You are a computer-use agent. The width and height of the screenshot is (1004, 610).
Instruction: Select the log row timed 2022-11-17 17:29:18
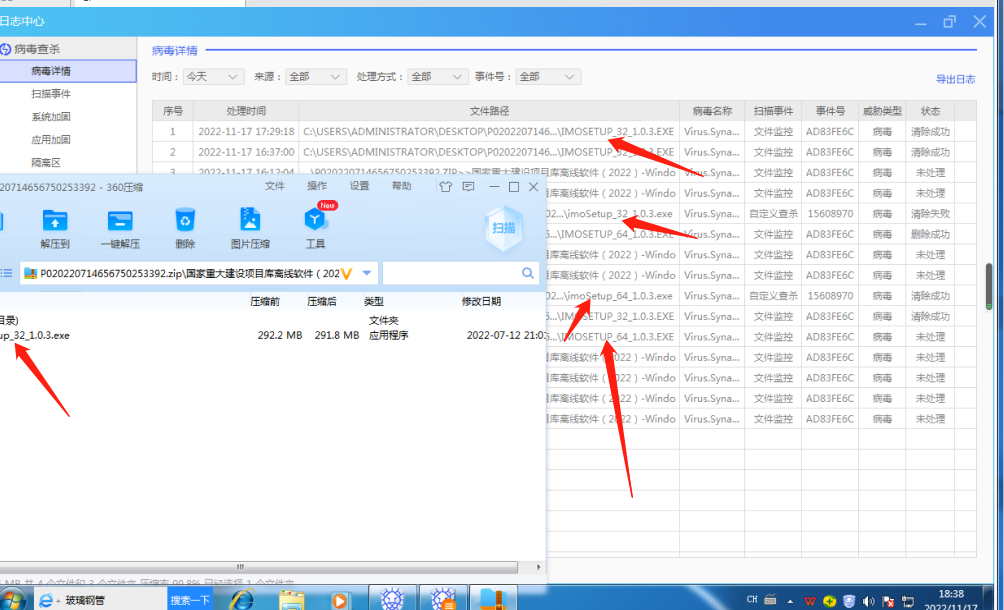pos(564,132)
